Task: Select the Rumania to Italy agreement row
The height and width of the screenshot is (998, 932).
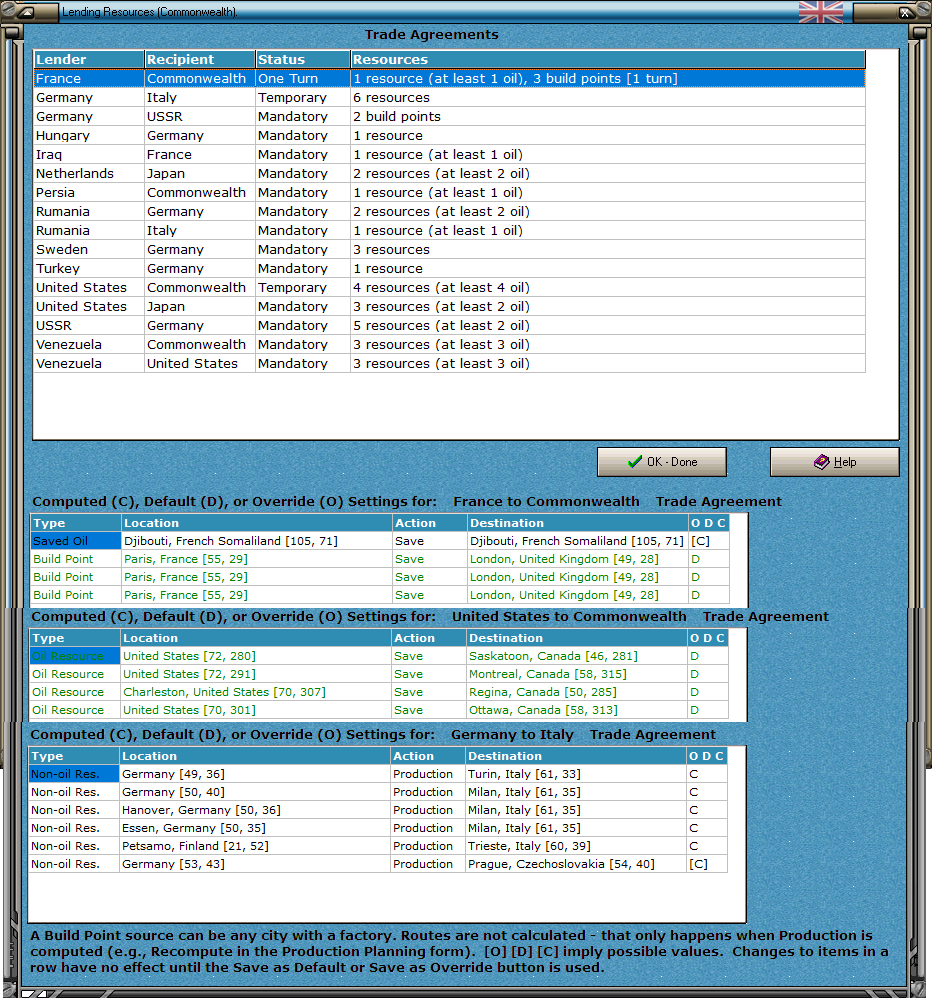Action: [449, 230]
